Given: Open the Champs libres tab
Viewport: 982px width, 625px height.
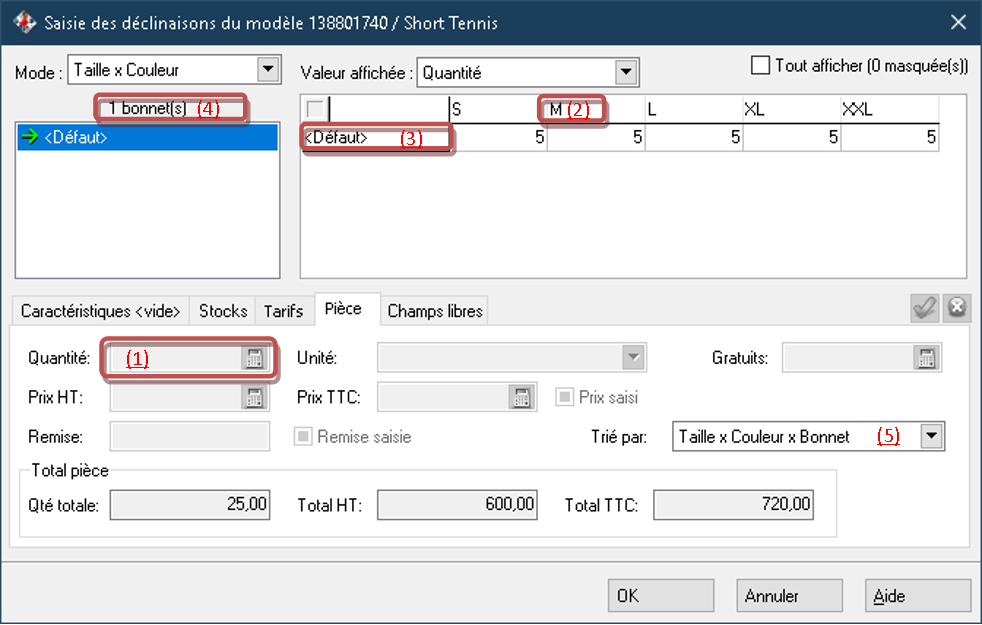Looking at the screenshot, I should [x=435, y=311].
